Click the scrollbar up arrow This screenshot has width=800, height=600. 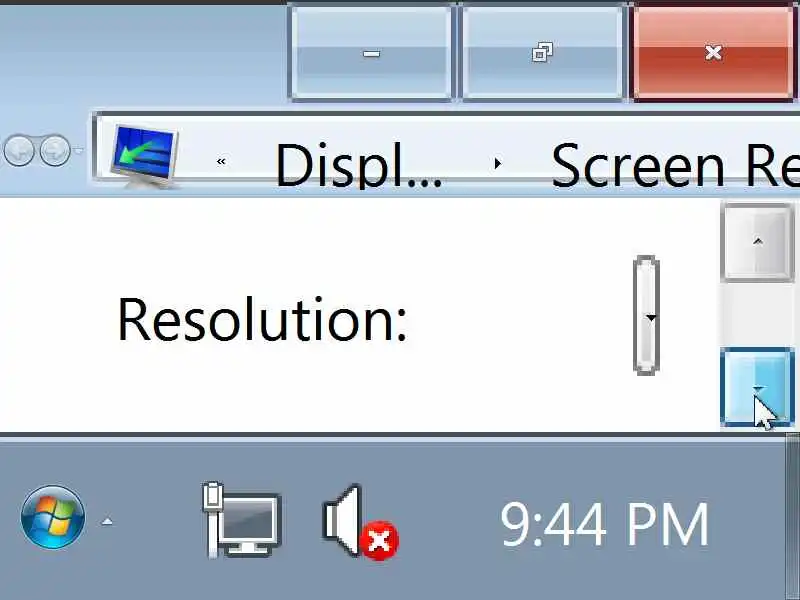(758, 242)
